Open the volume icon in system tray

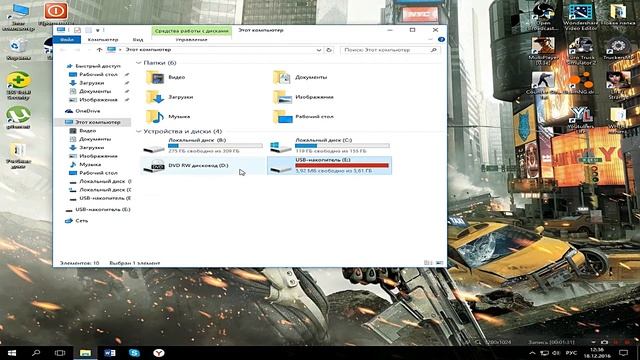pos(556,353)
